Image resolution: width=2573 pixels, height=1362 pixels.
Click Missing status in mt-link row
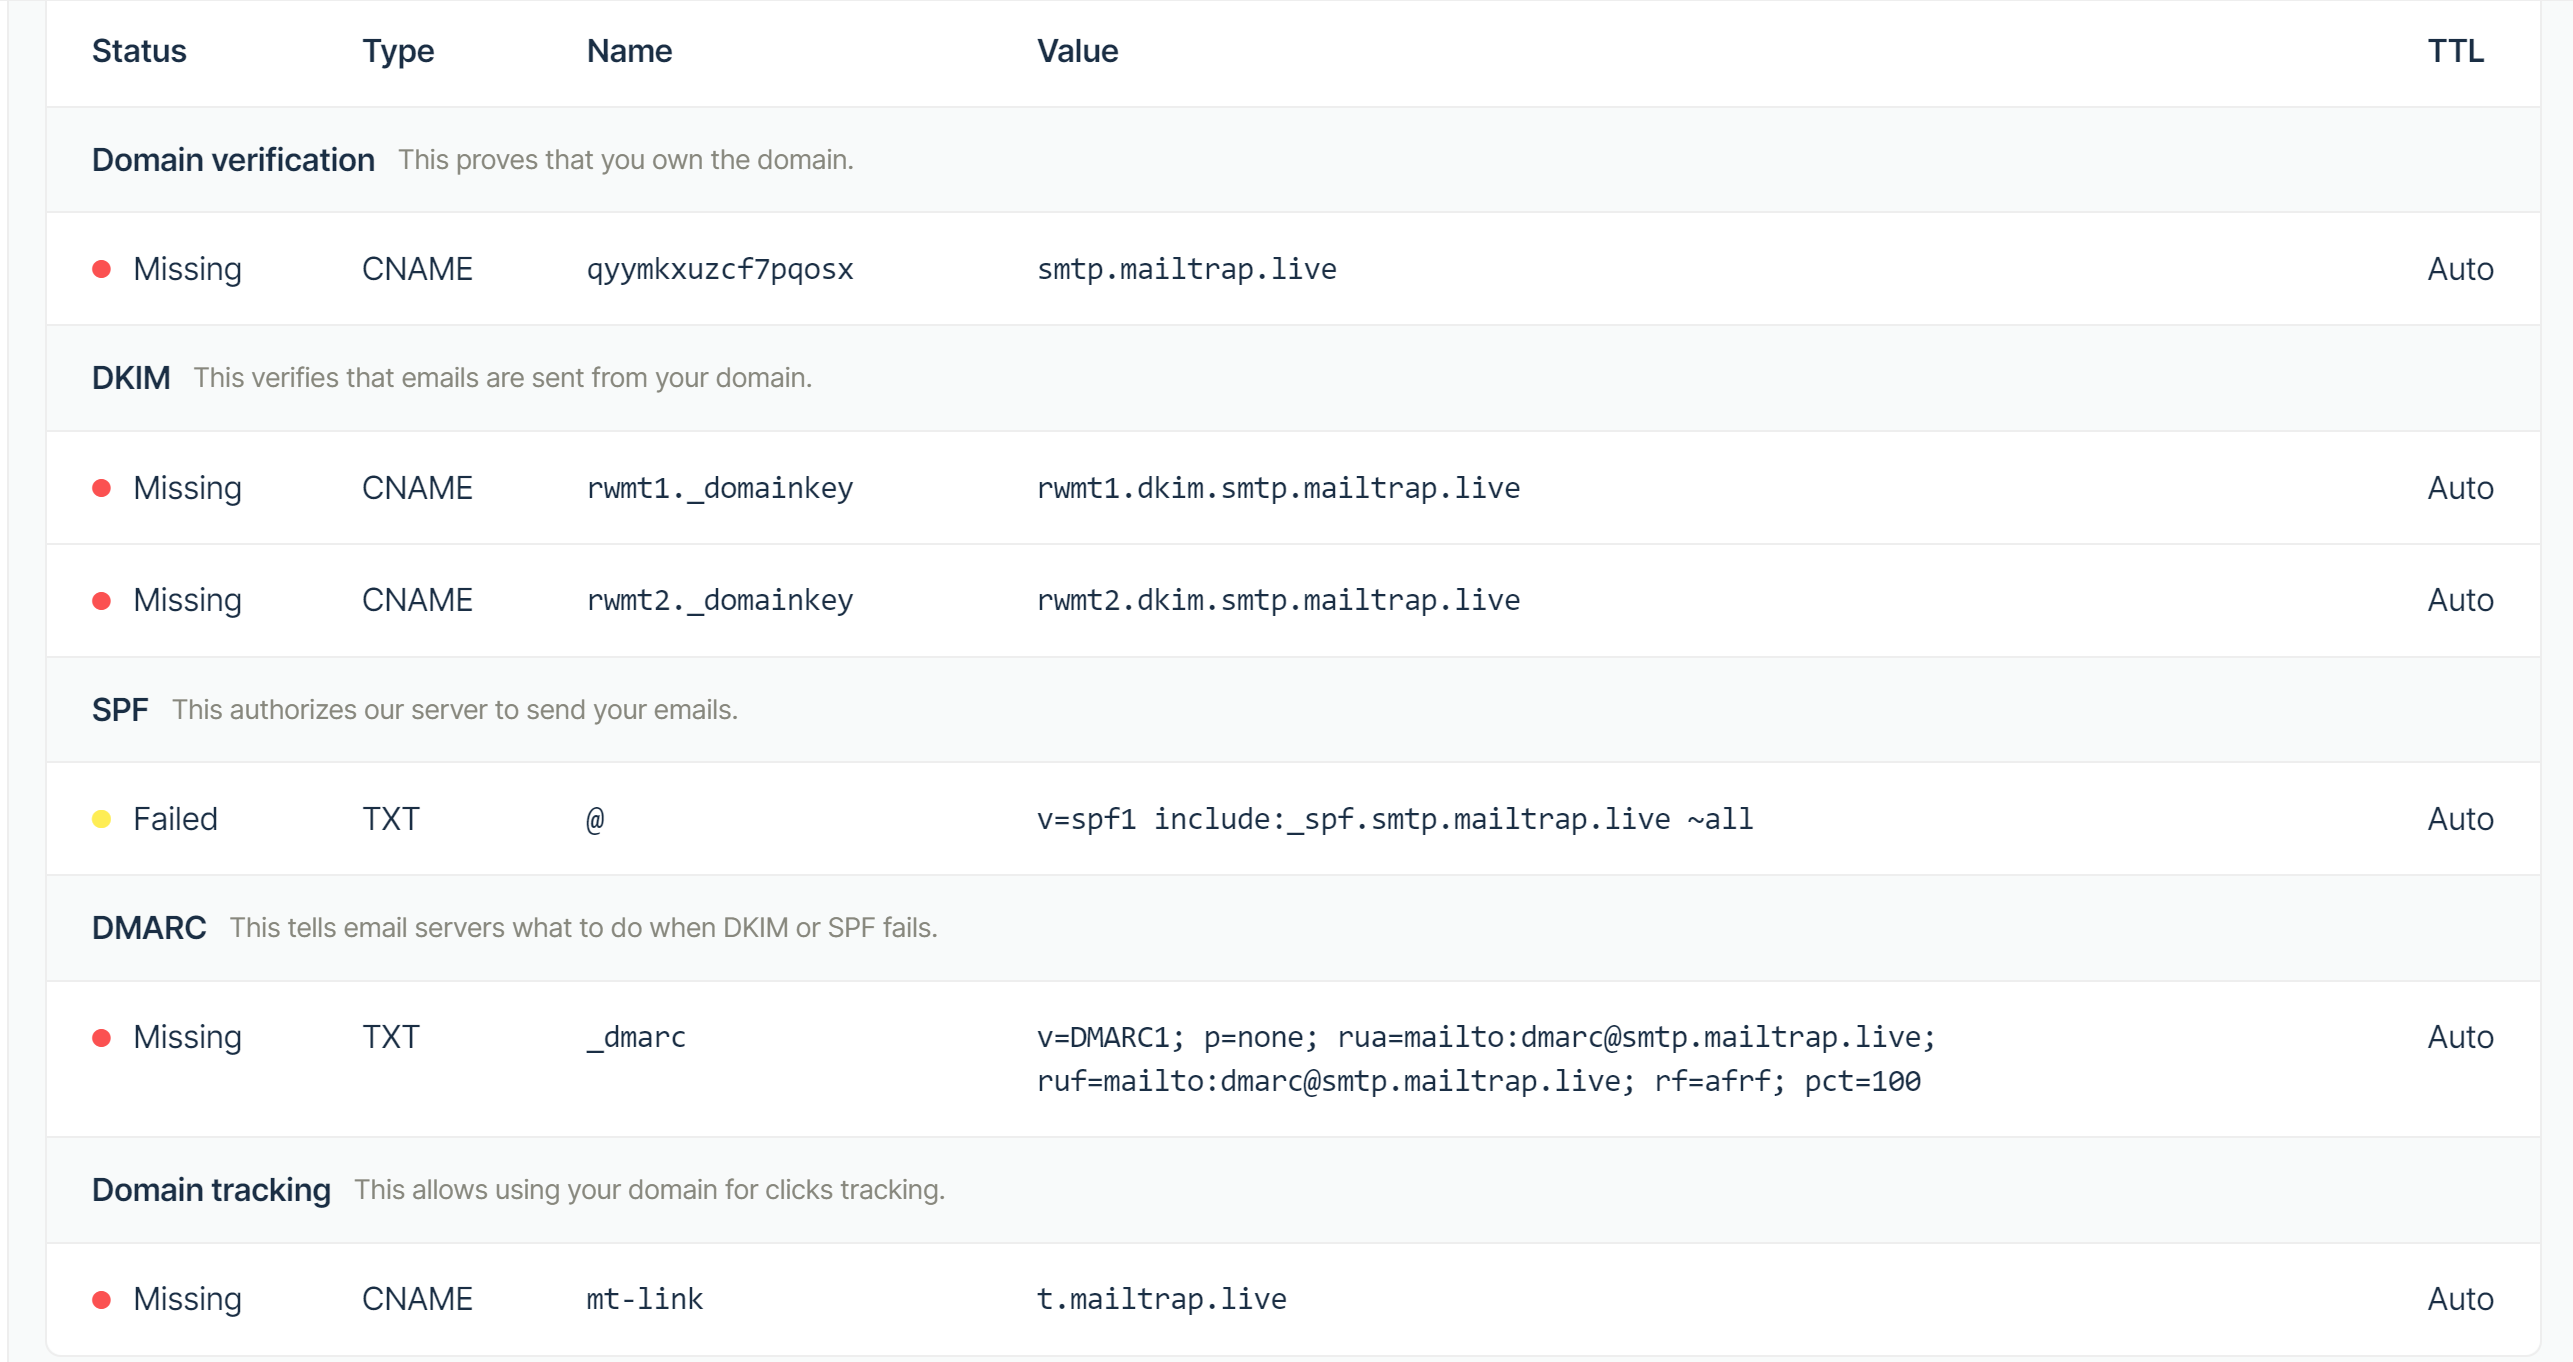[x=187, y=1299]
